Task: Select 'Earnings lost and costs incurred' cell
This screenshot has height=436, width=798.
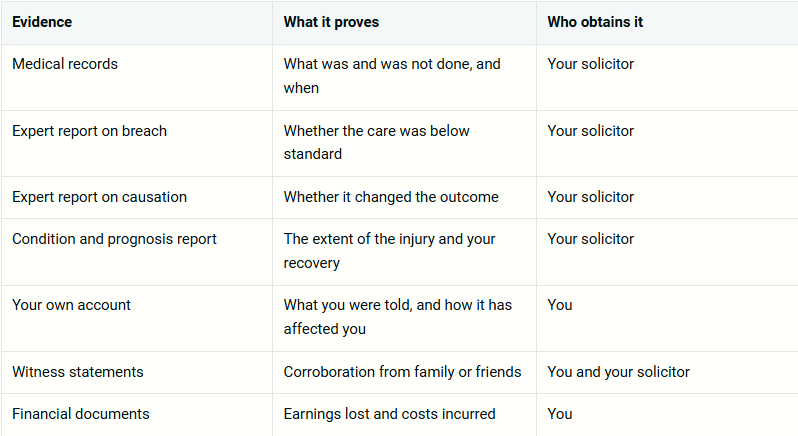Action: [x=404, y=415]
